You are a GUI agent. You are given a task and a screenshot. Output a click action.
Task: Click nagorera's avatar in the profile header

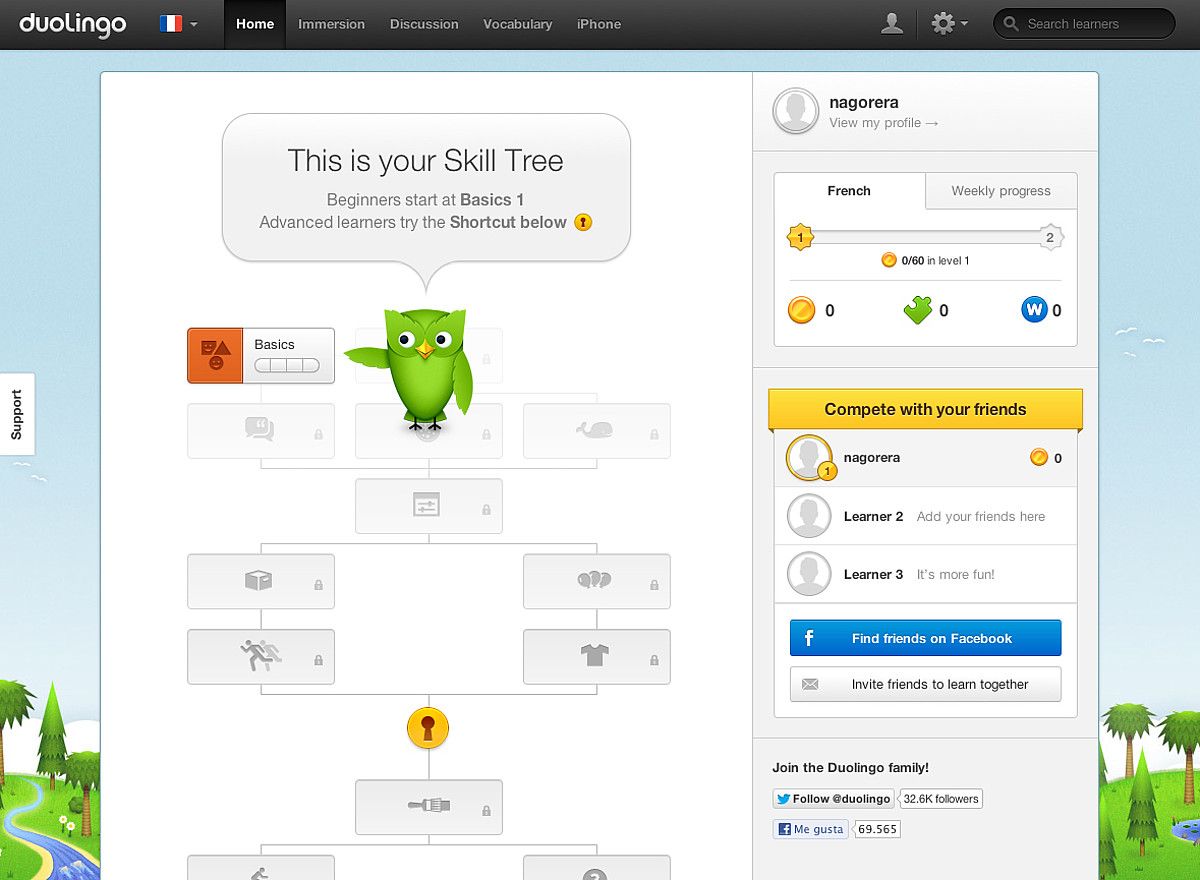pos(796,110)
